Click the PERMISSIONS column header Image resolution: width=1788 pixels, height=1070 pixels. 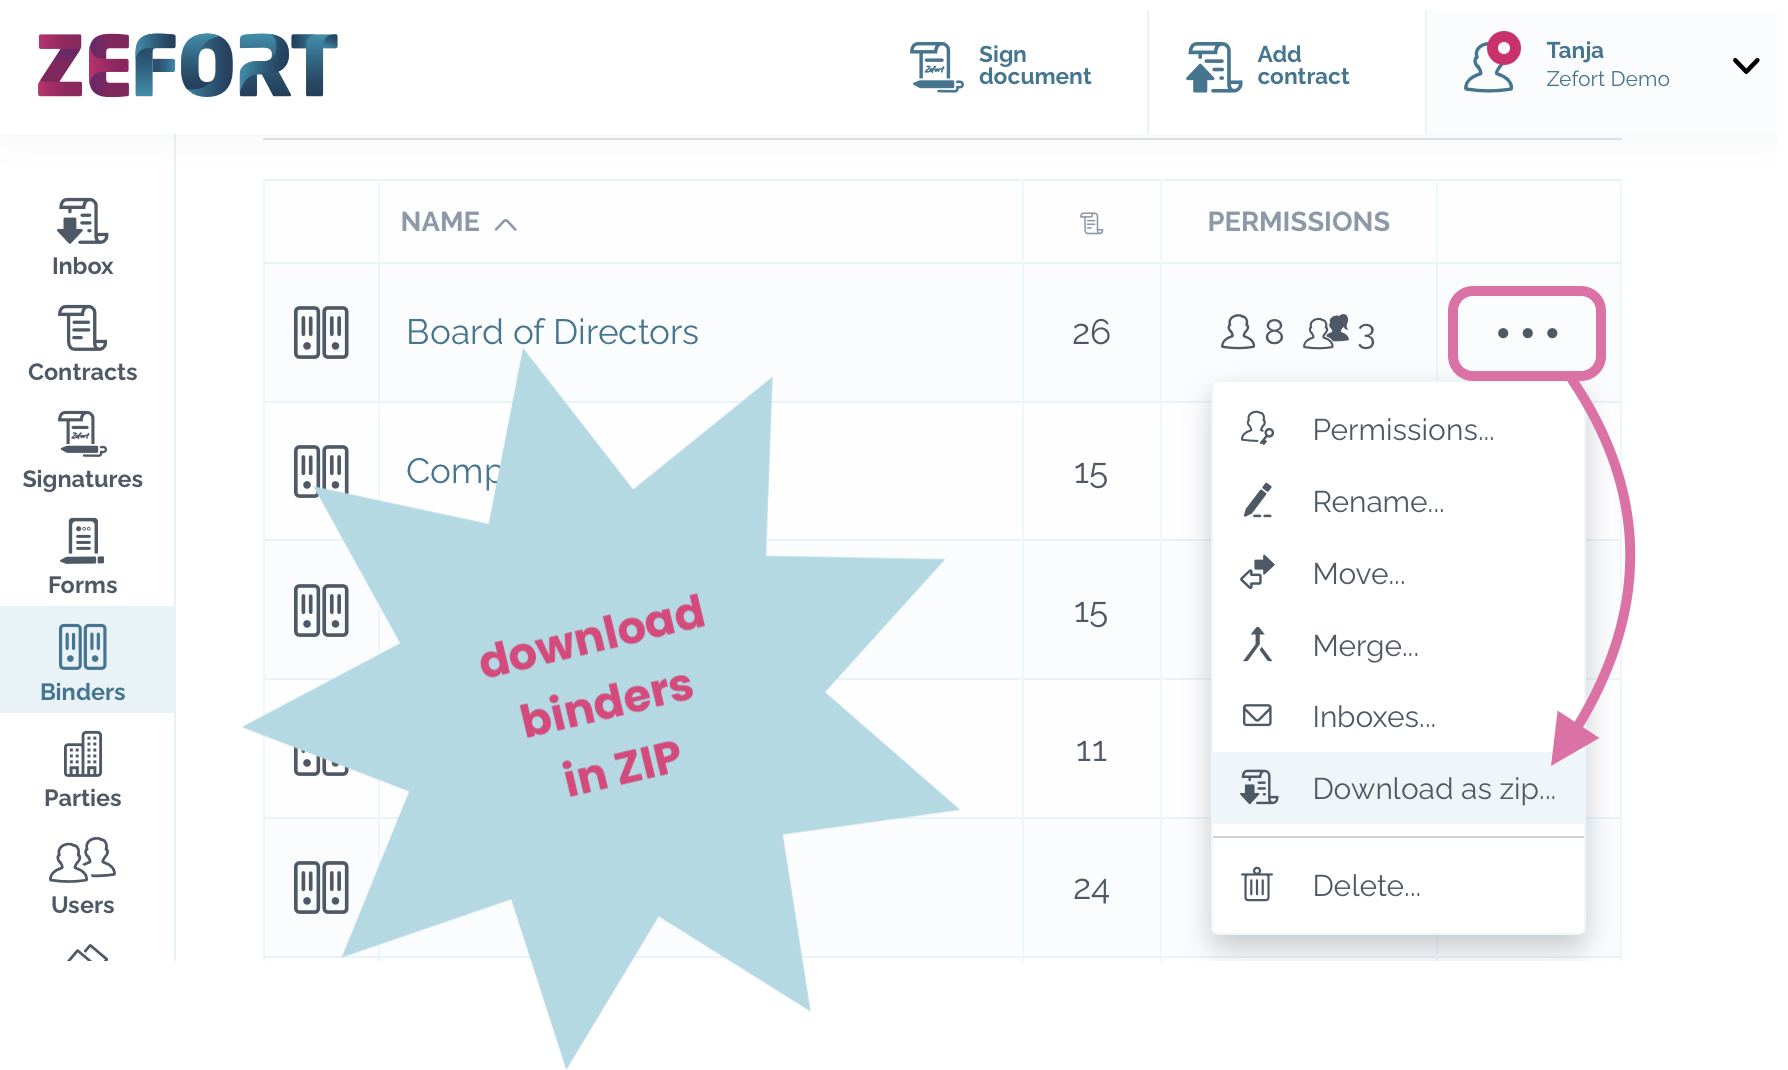[x=1298, y=222]
